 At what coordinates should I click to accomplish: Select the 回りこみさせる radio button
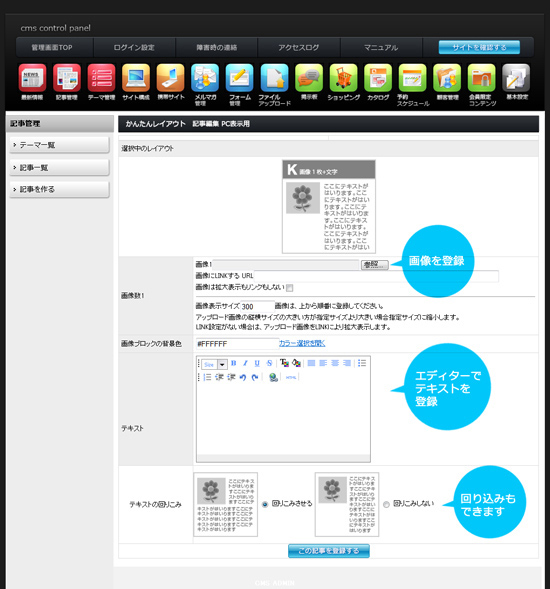(x=265, y=504)
